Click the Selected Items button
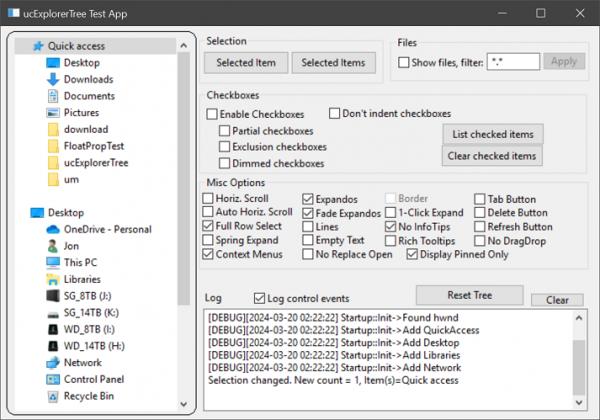Screen dimensions: 600x420 [x=334, y=63]
